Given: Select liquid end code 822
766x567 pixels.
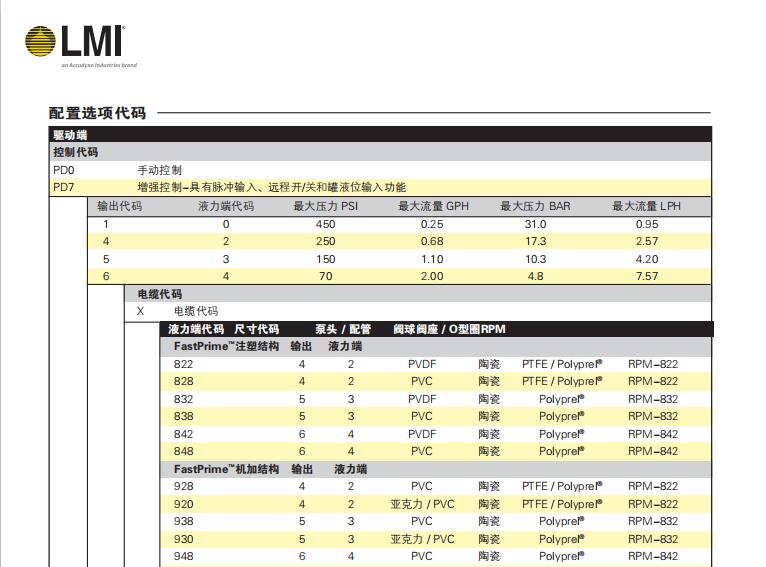Looking at the screenshot, I should click(x=183, y=364).
